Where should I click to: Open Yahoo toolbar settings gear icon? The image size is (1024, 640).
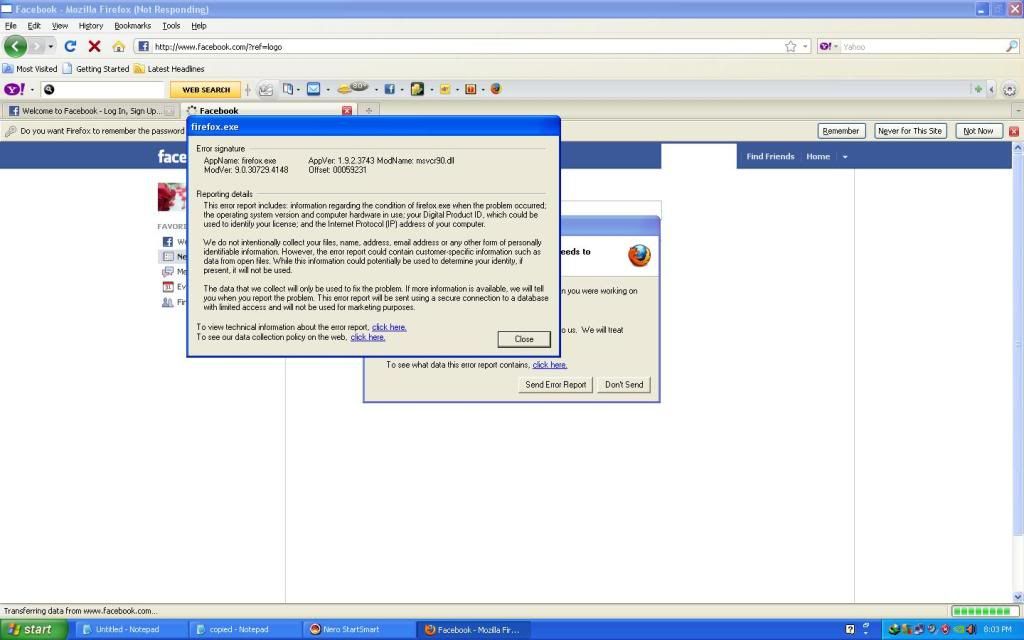click(1009, 89)
